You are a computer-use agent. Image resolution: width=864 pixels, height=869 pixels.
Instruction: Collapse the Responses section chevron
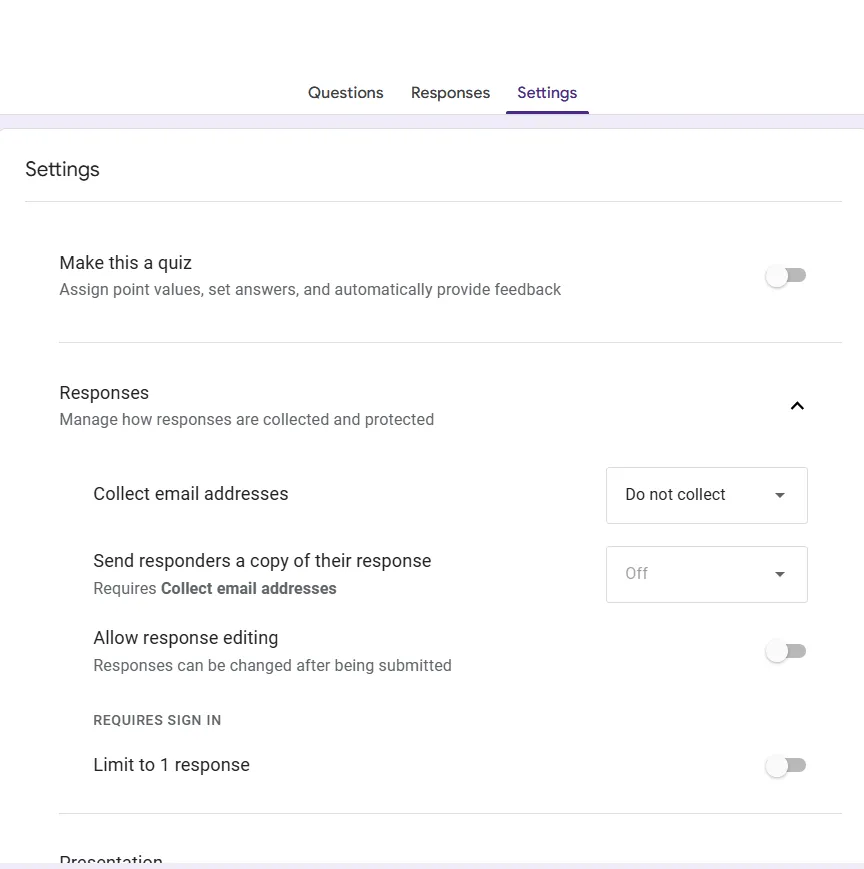797,406
